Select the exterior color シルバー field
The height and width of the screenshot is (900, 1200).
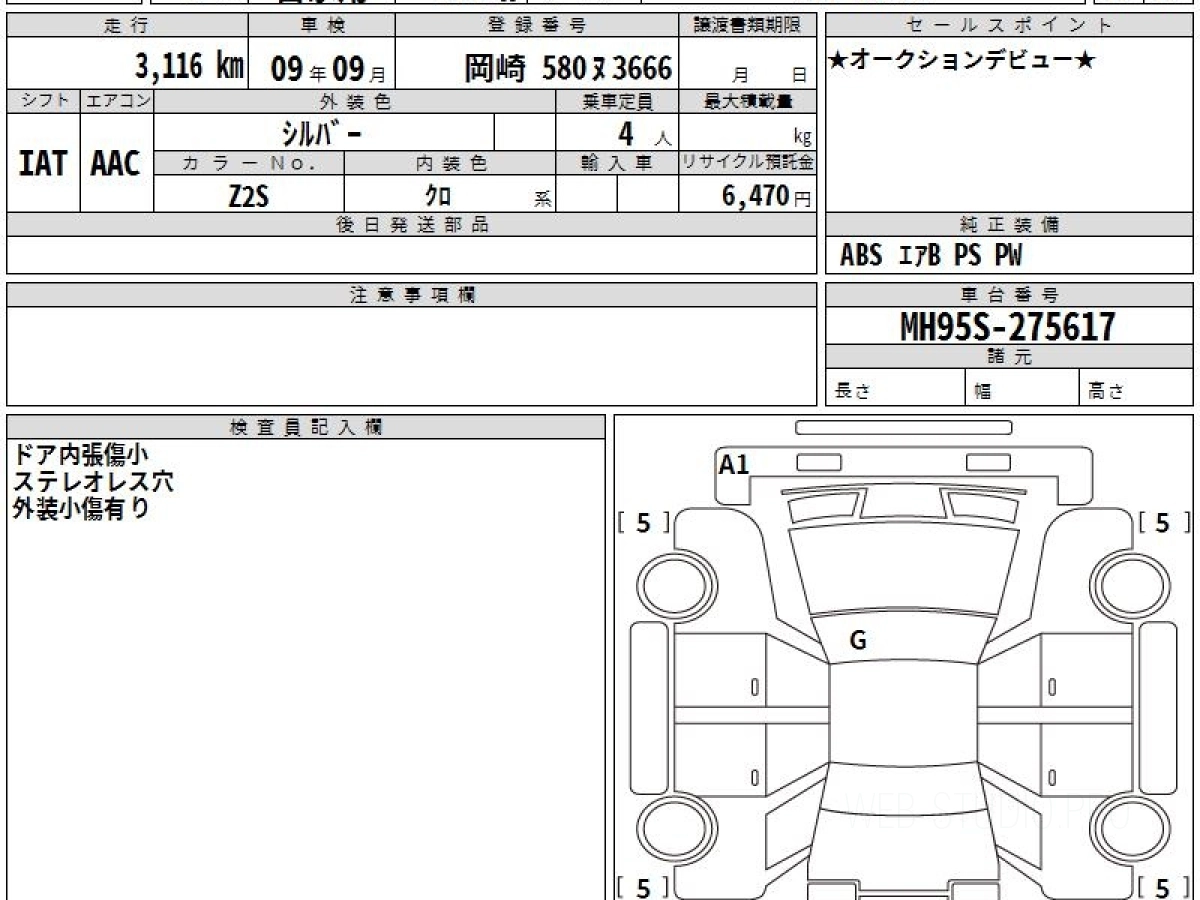click(323, 133)
